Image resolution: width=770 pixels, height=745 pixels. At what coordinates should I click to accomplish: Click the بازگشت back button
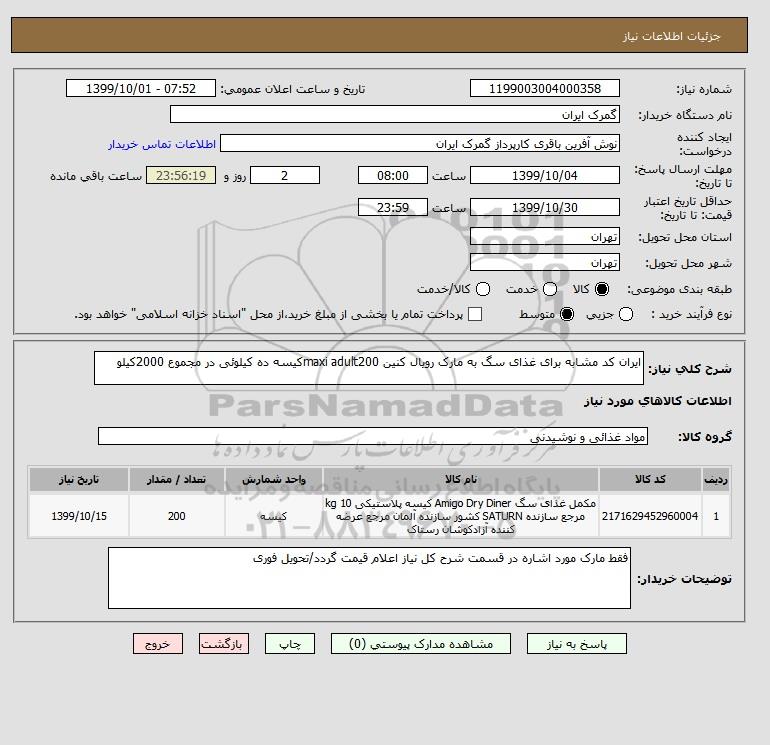point(224,644)
